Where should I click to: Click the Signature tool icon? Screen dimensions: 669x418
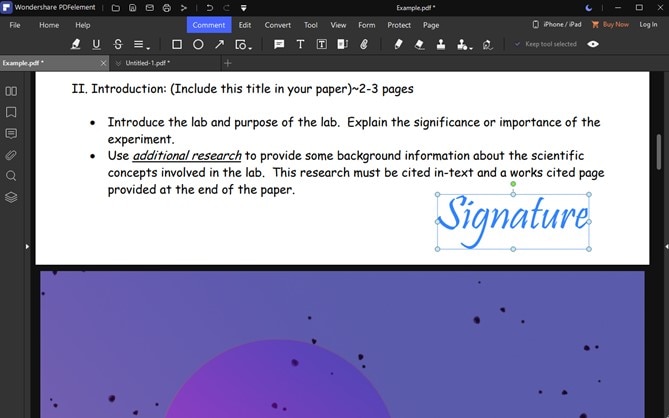(488, 44)
